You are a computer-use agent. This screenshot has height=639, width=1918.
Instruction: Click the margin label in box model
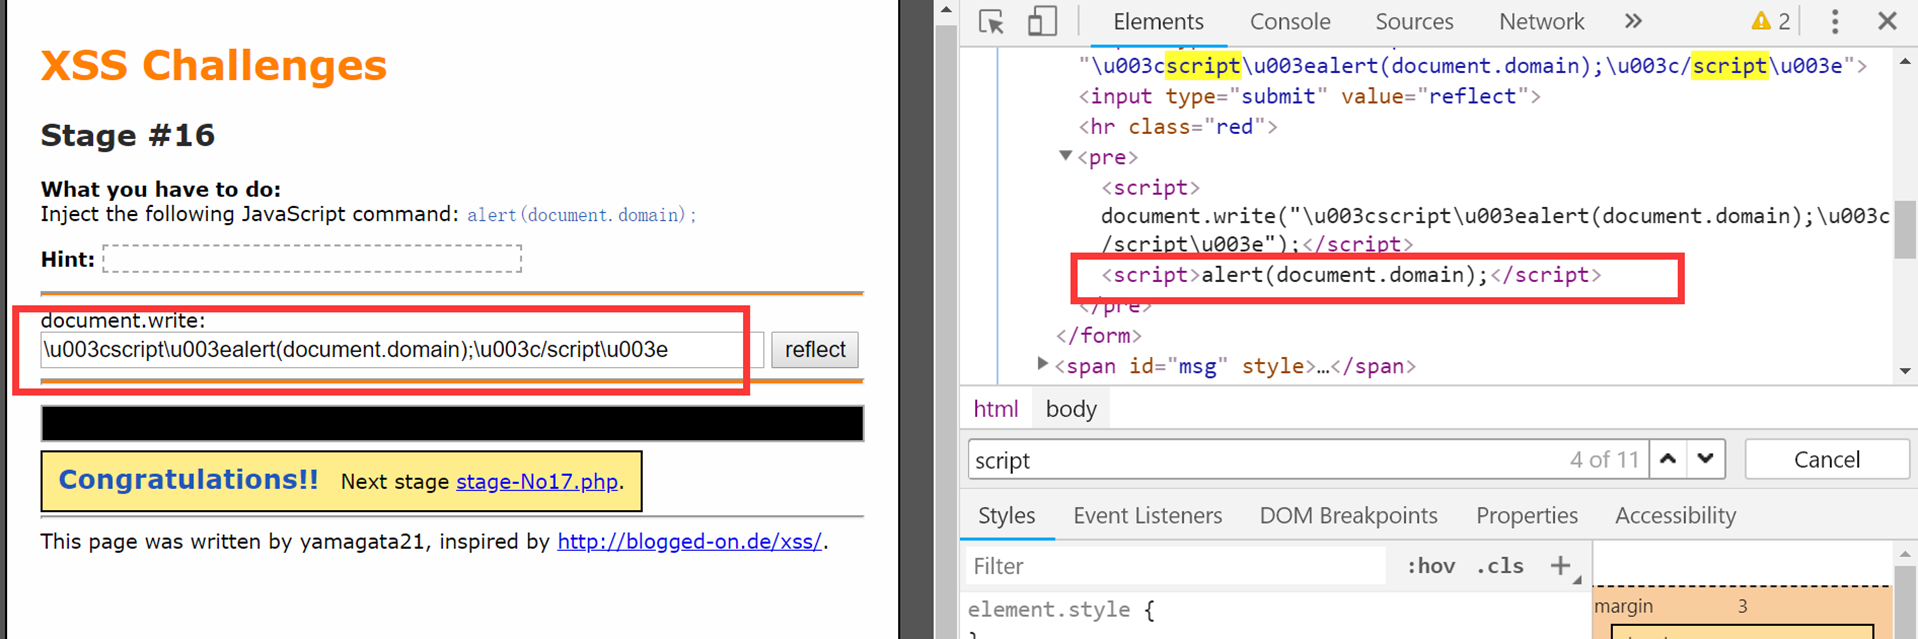(x=1623, y=606)
